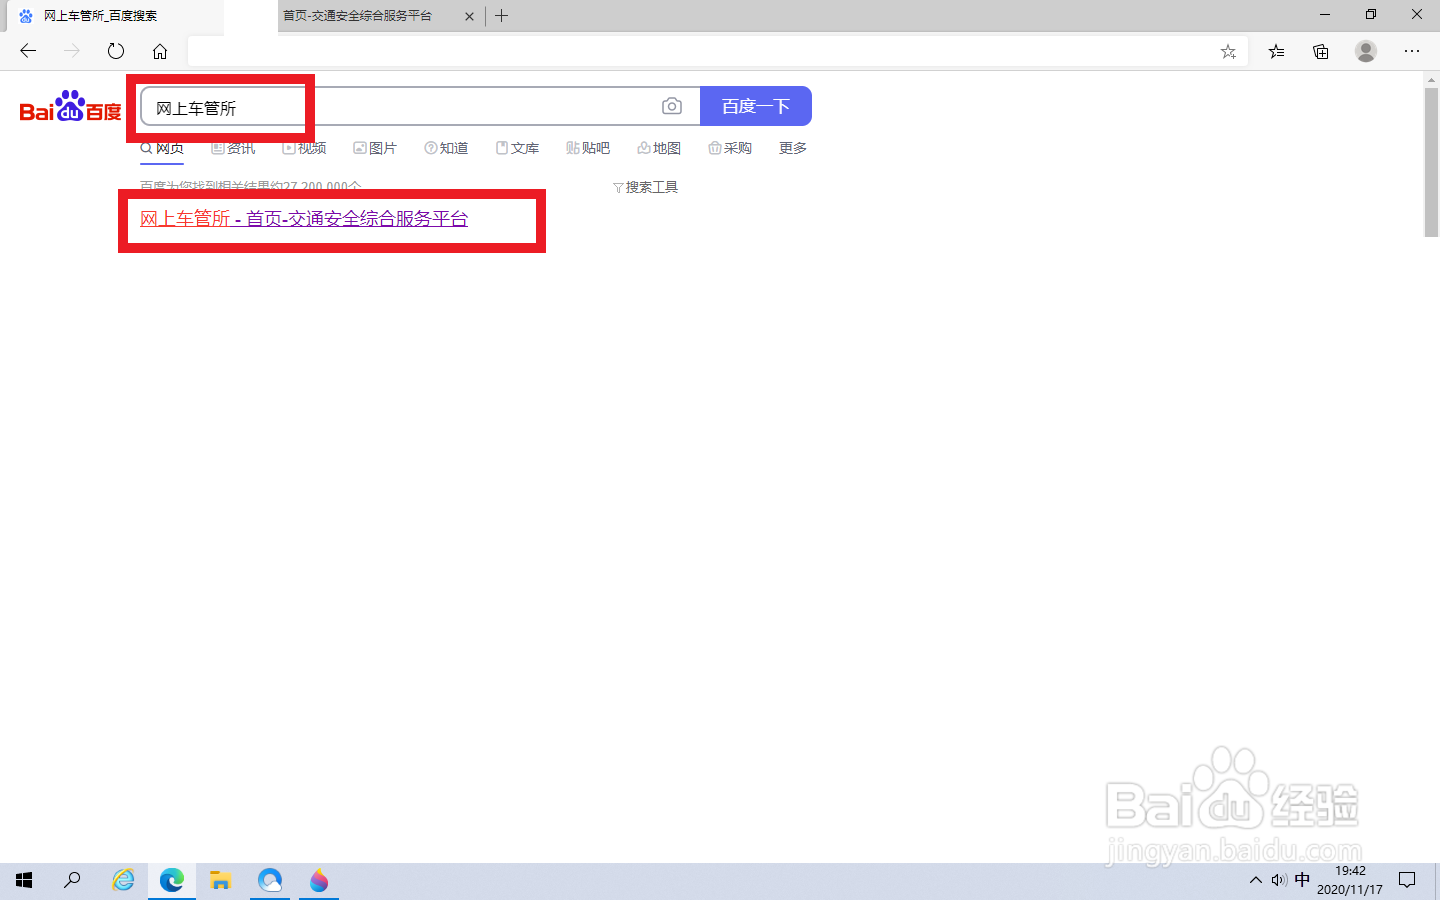The image size is (1440, 900).
Task: Click the colorful droplet taskbar app icon
Action: click(x=319, y=880)
